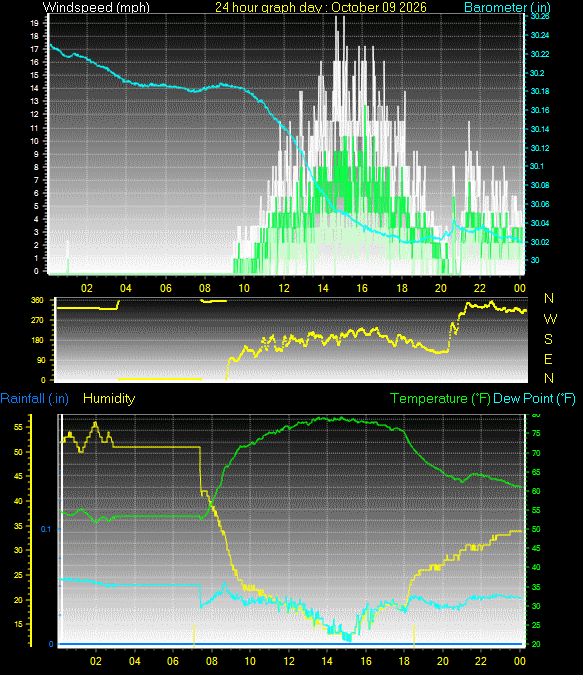Click the 24 hour graph day date title

tap(321, 7)
